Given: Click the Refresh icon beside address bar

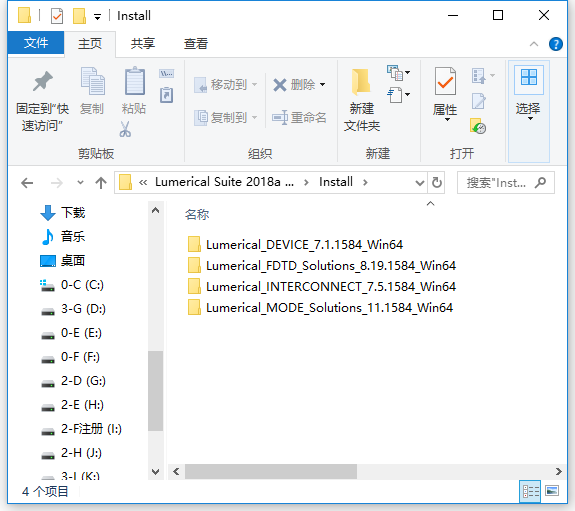Looking at the screenshot, I should [x=436, y=182].
